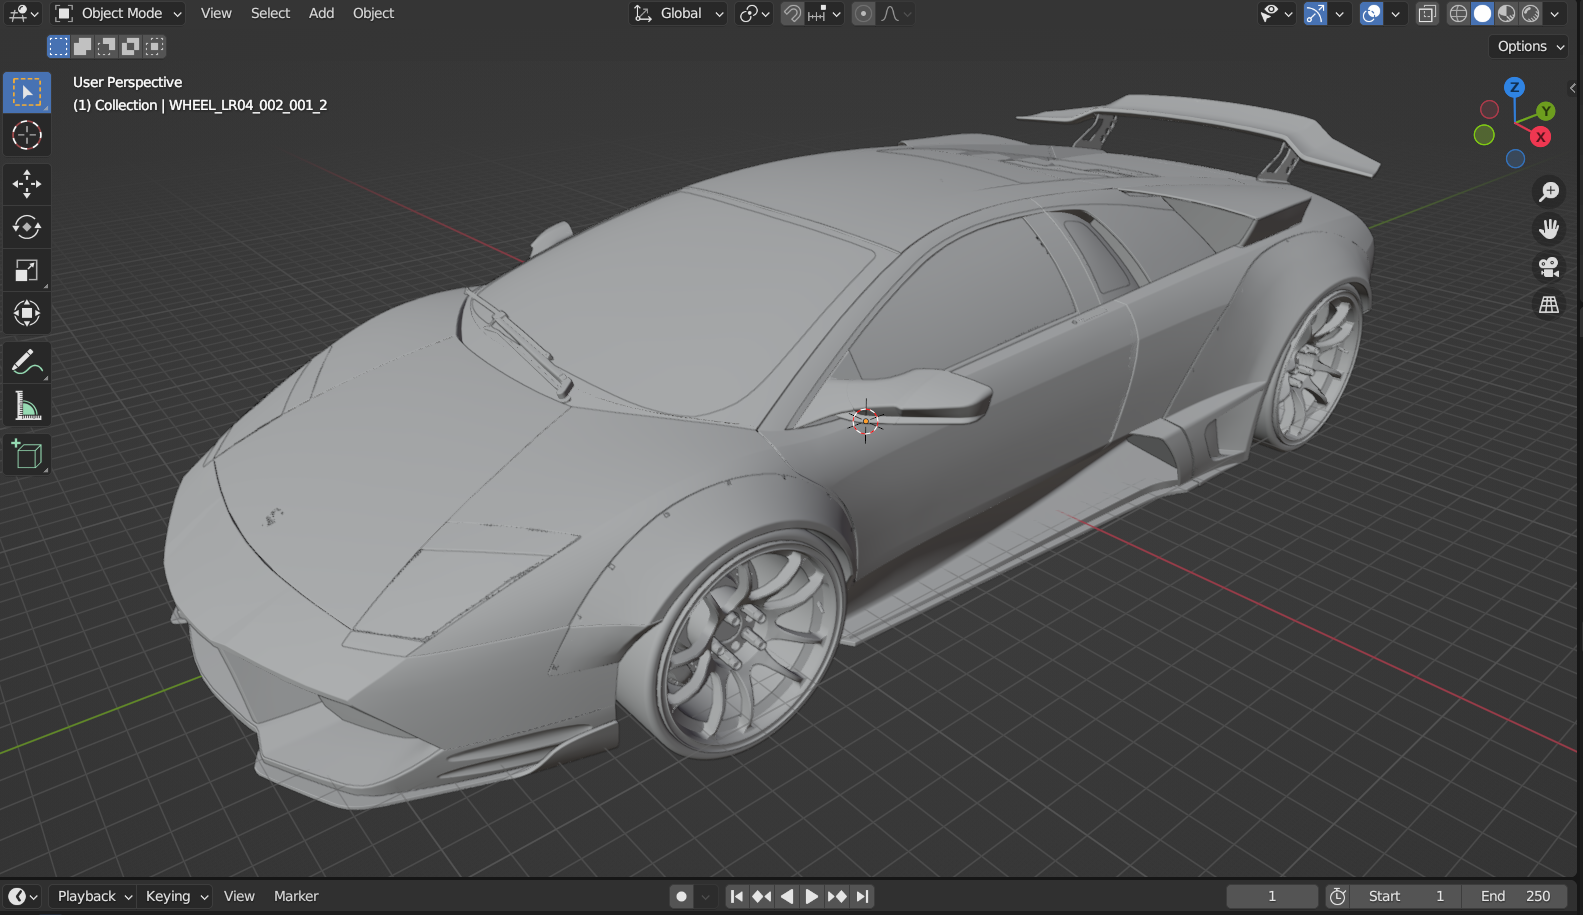Switch perspective/orthographic with grid icon
Viewport: 1583px width, 915px height.
[x=1549, y=305]
